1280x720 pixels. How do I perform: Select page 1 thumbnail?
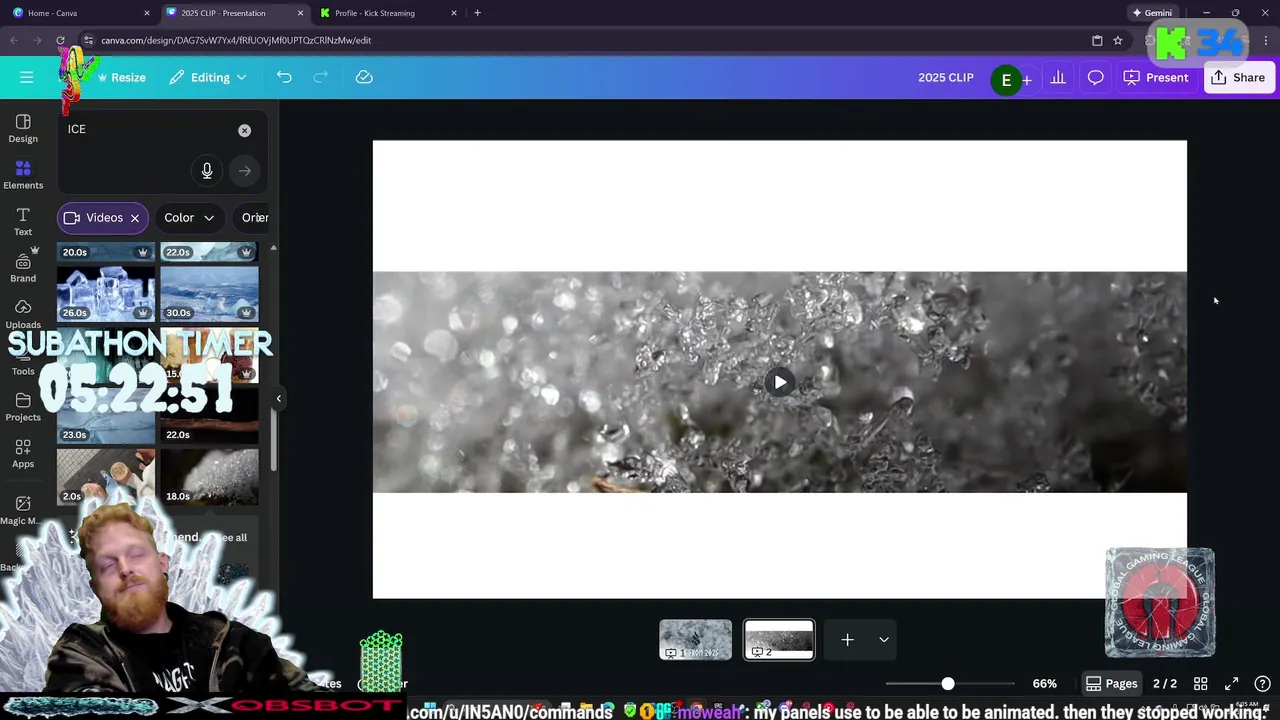click(x=695, y=640)
